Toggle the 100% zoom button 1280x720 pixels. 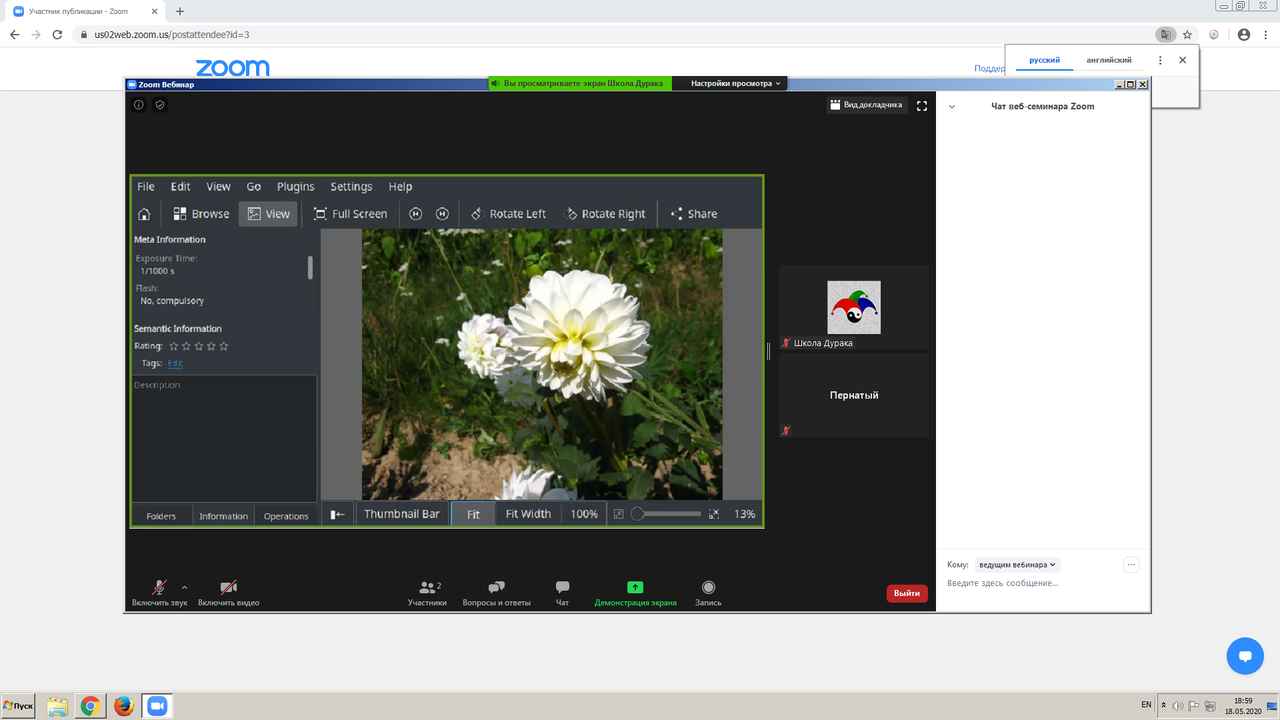584,514
